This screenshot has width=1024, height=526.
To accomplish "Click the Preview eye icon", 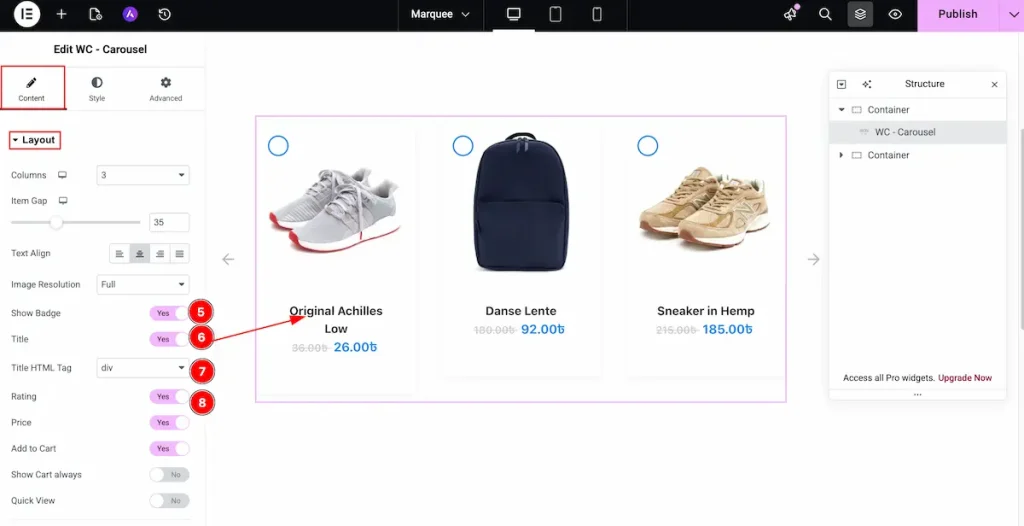I will click(x=895, y=15).
